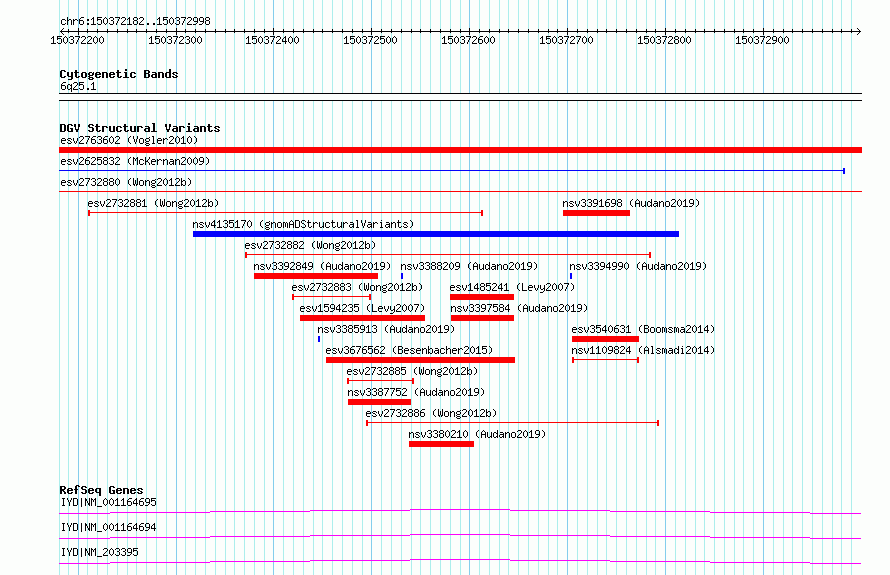Click the red esv3676562 variant bar
Screen dimensions: 890x575
coord(420,360)
